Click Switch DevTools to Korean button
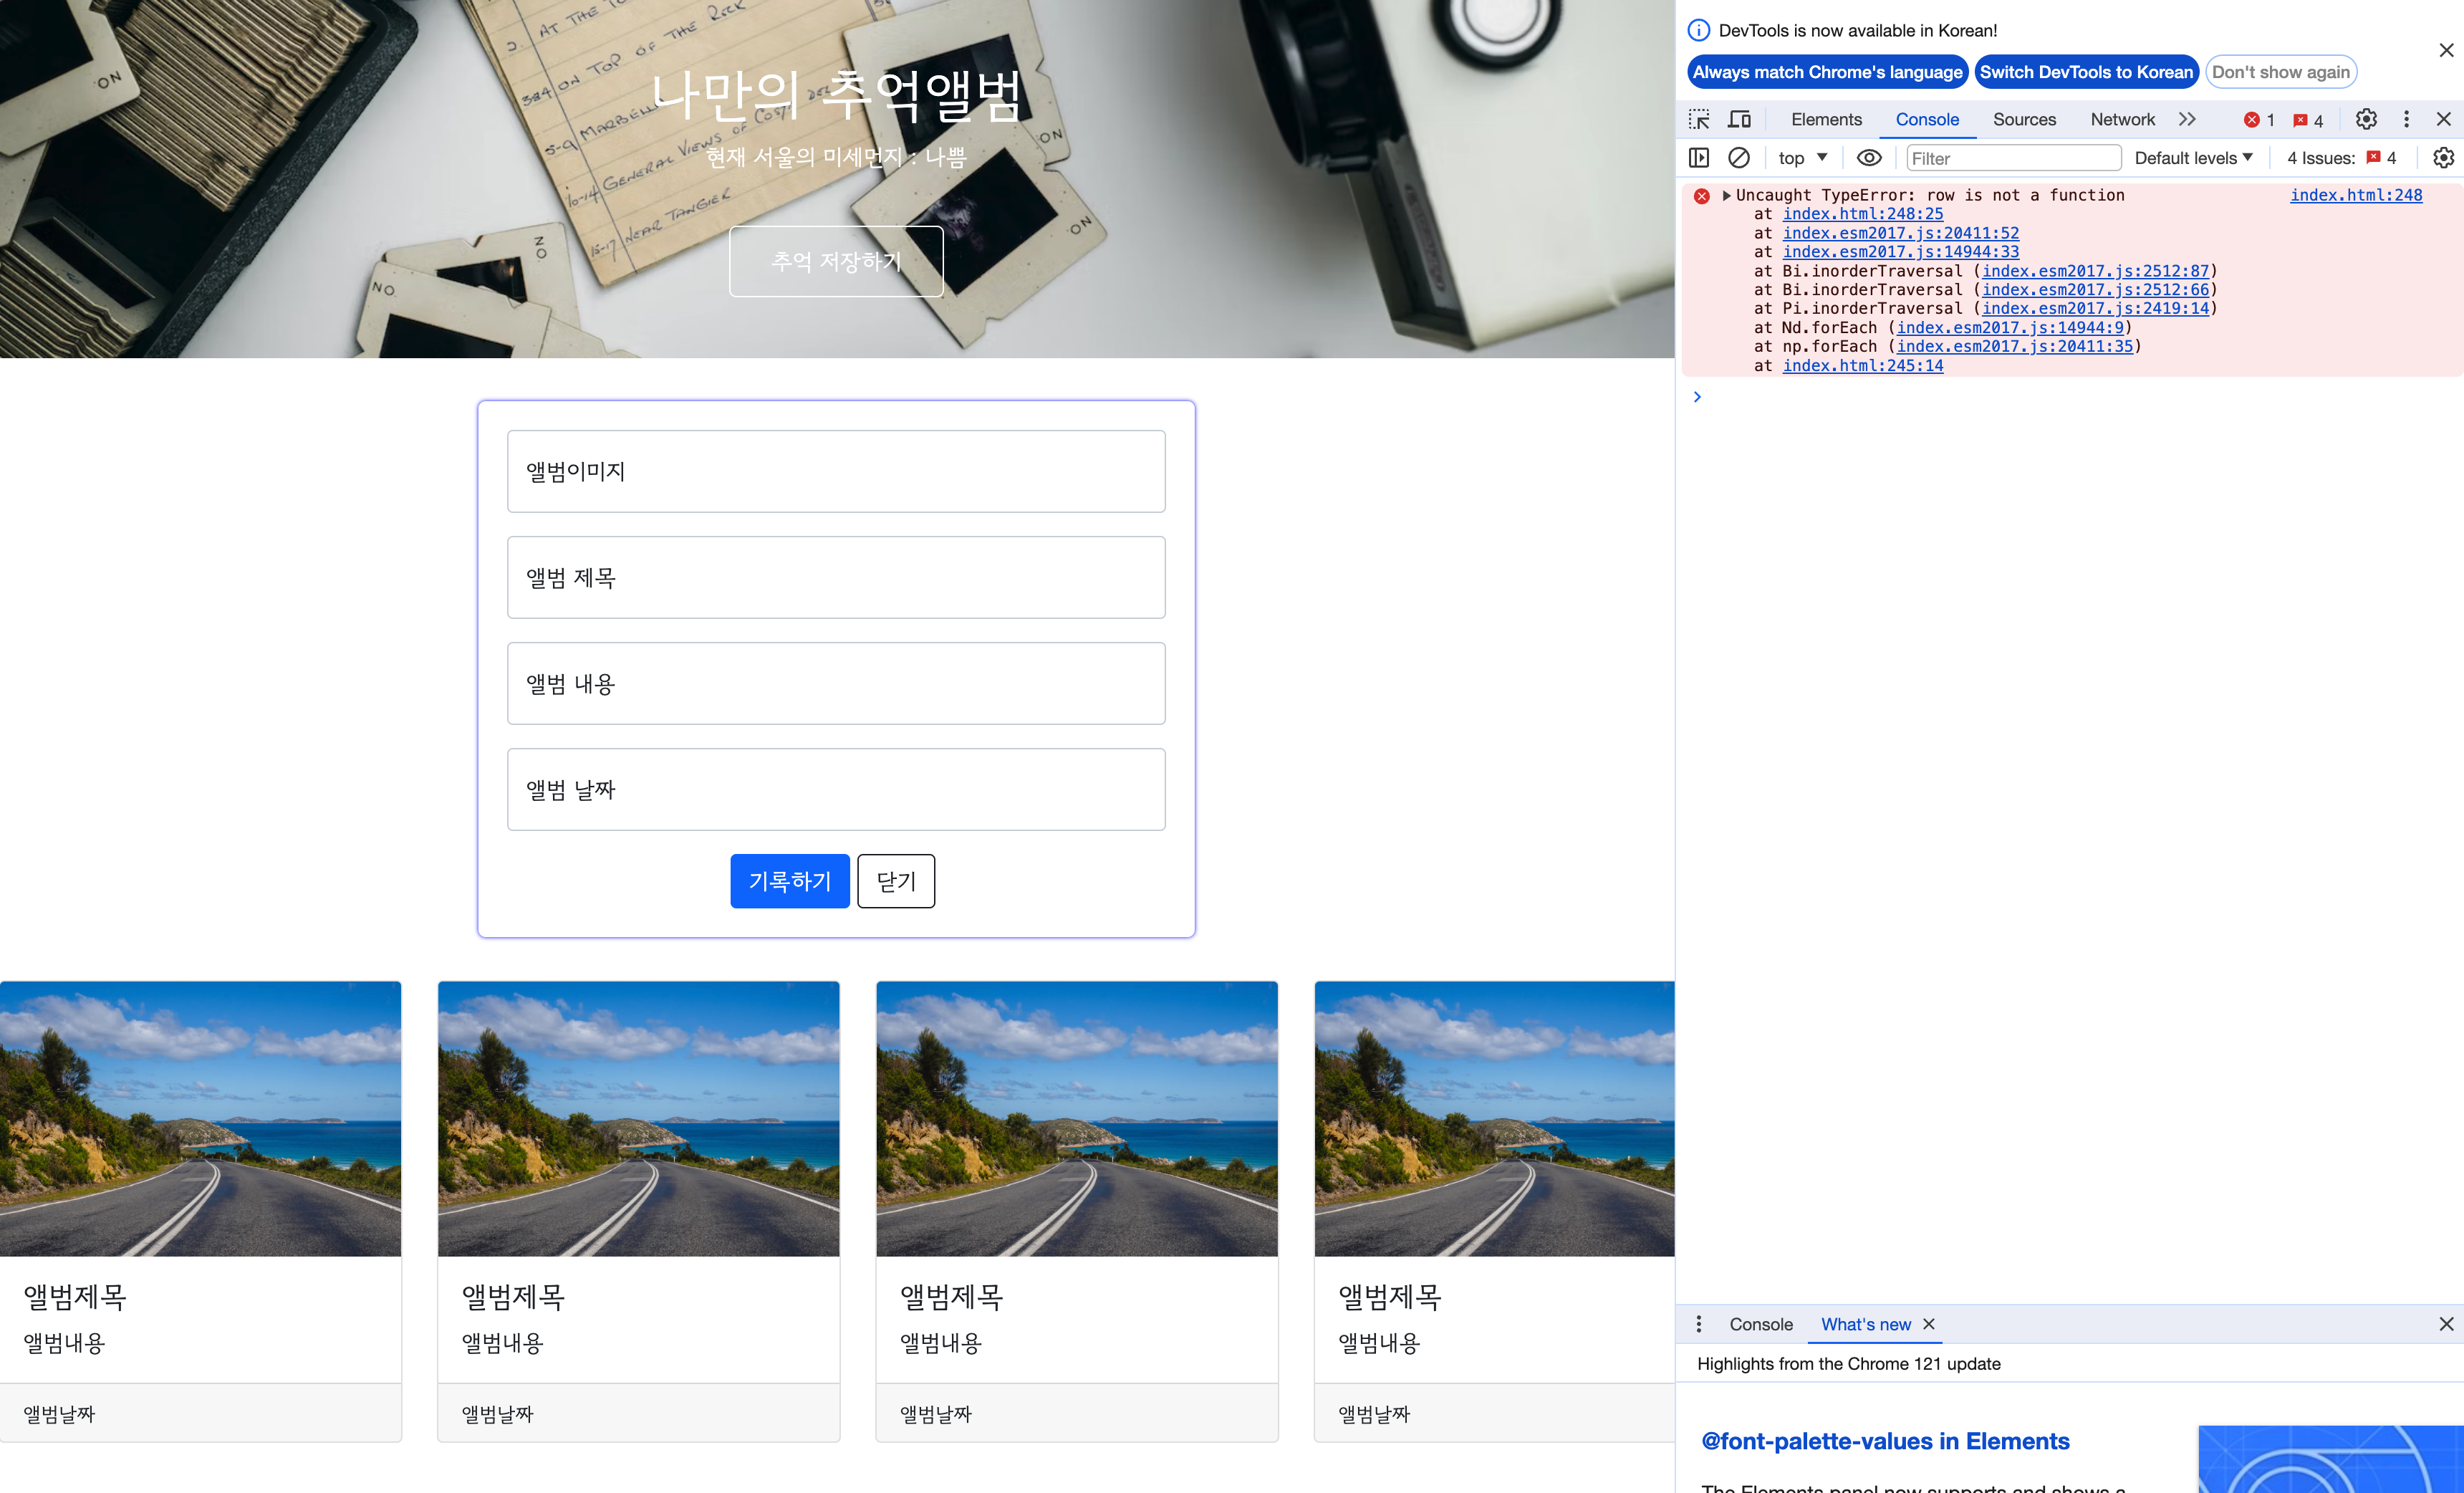 click(2086, 72)
